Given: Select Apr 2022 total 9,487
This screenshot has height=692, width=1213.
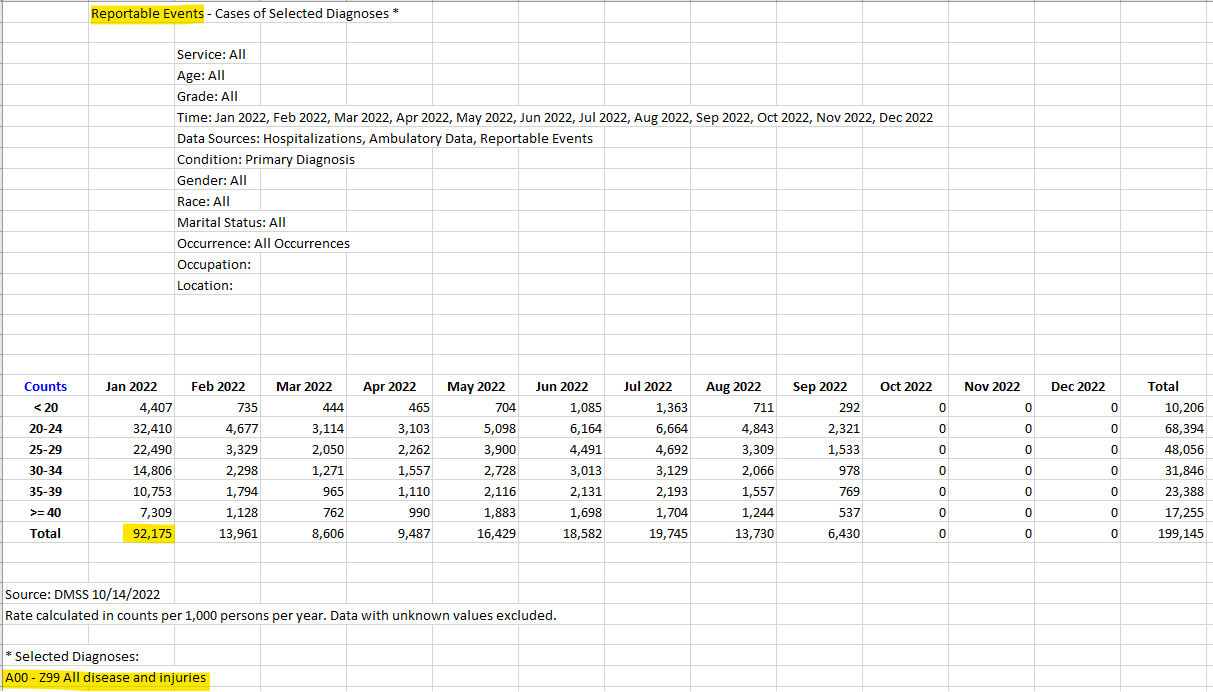Looking at the screenshot, I should (413, 533).
